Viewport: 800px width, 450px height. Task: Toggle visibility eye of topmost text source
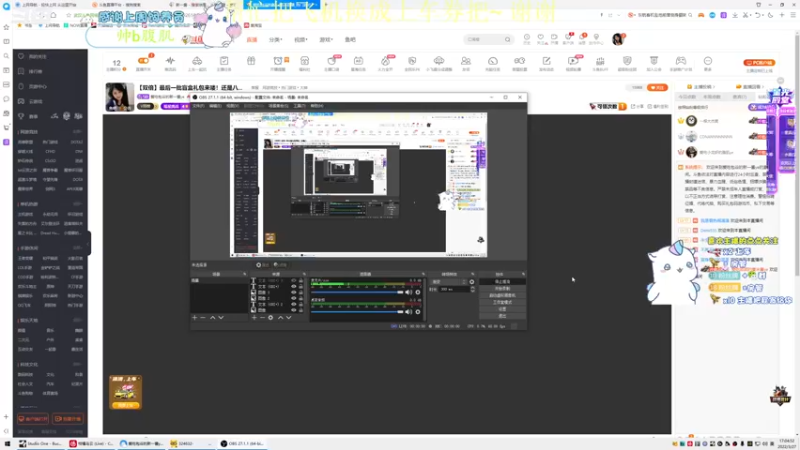pyautogui.click(x=294, y=281)
